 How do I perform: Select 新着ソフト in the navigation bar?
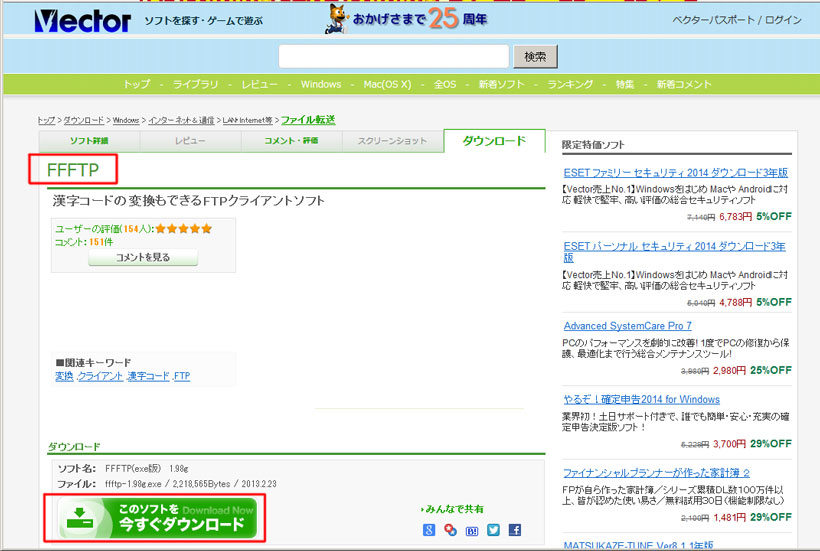502,84
